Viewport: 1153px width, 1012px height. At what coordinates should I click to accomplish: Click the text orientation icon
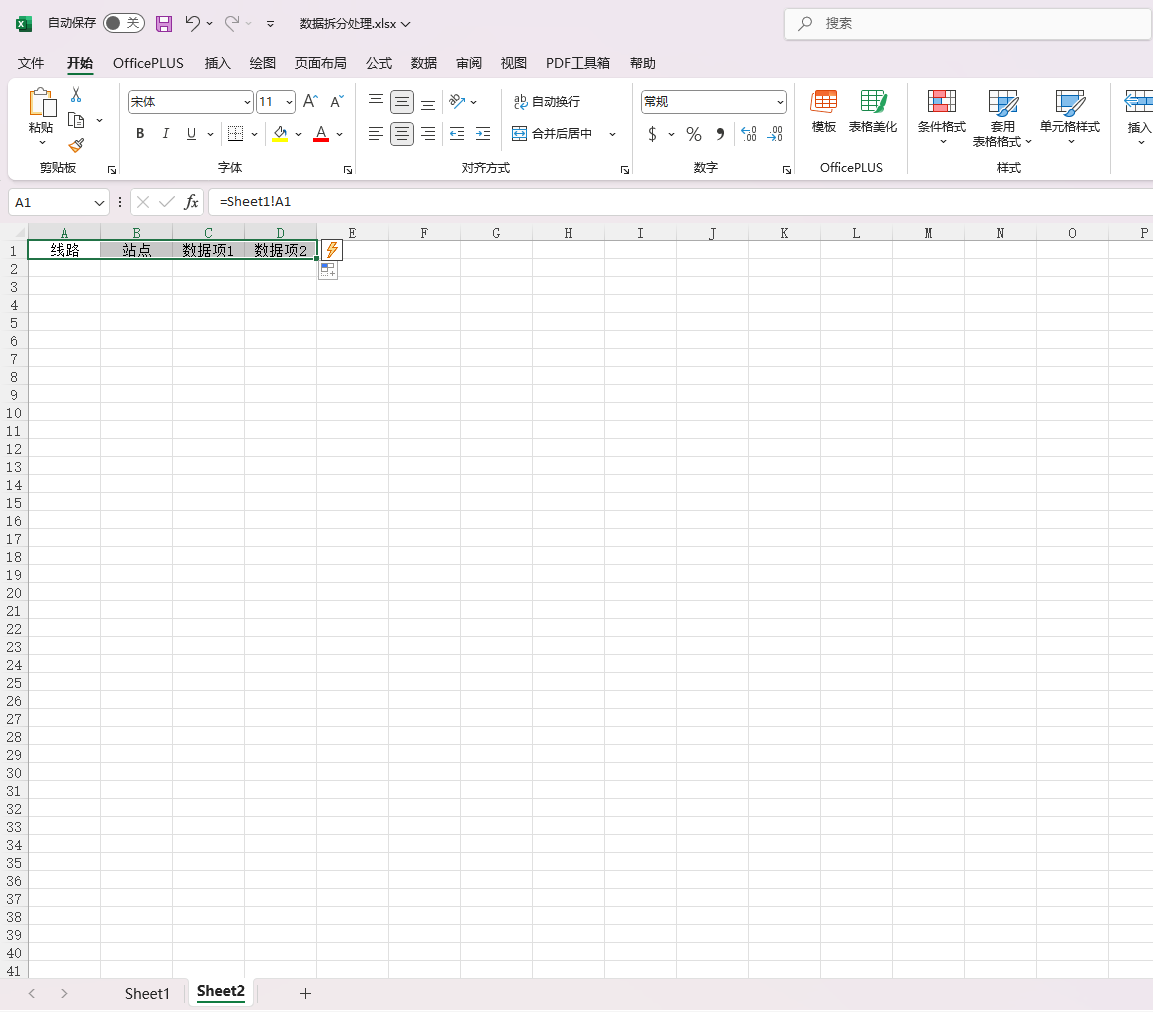coord(457,101)
